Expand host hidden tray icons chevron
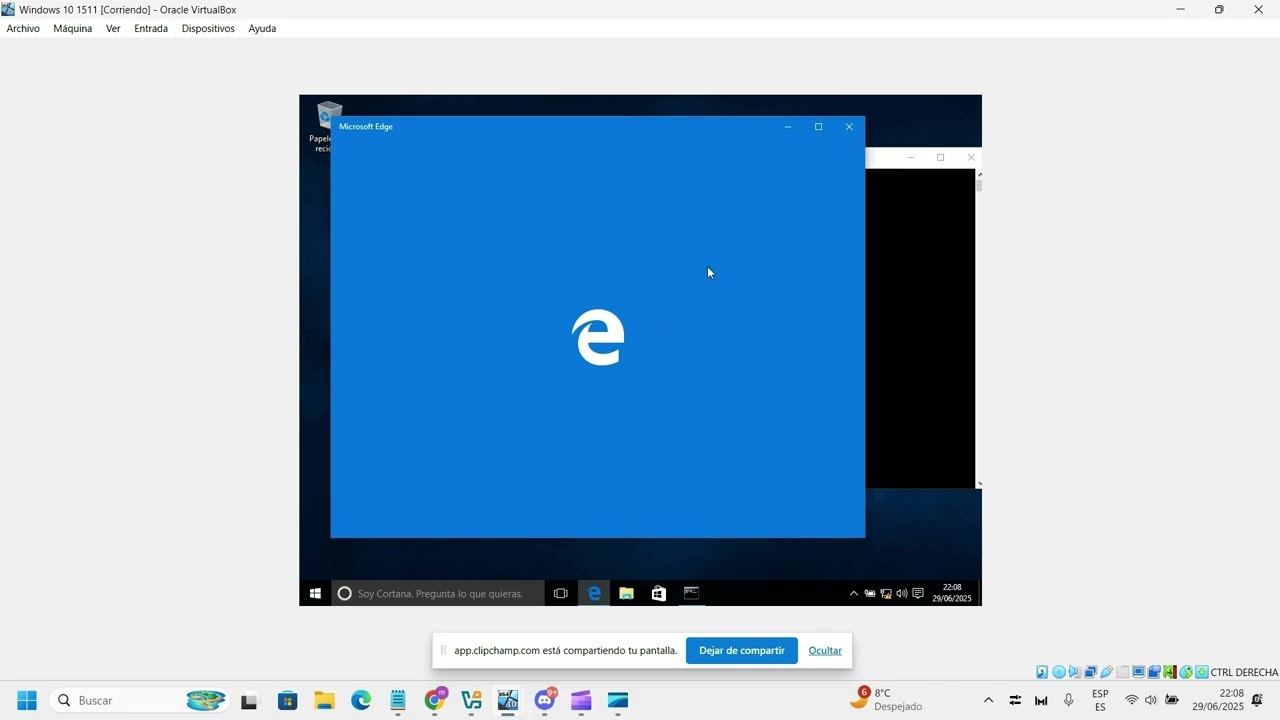 click(x=988, y=700)
